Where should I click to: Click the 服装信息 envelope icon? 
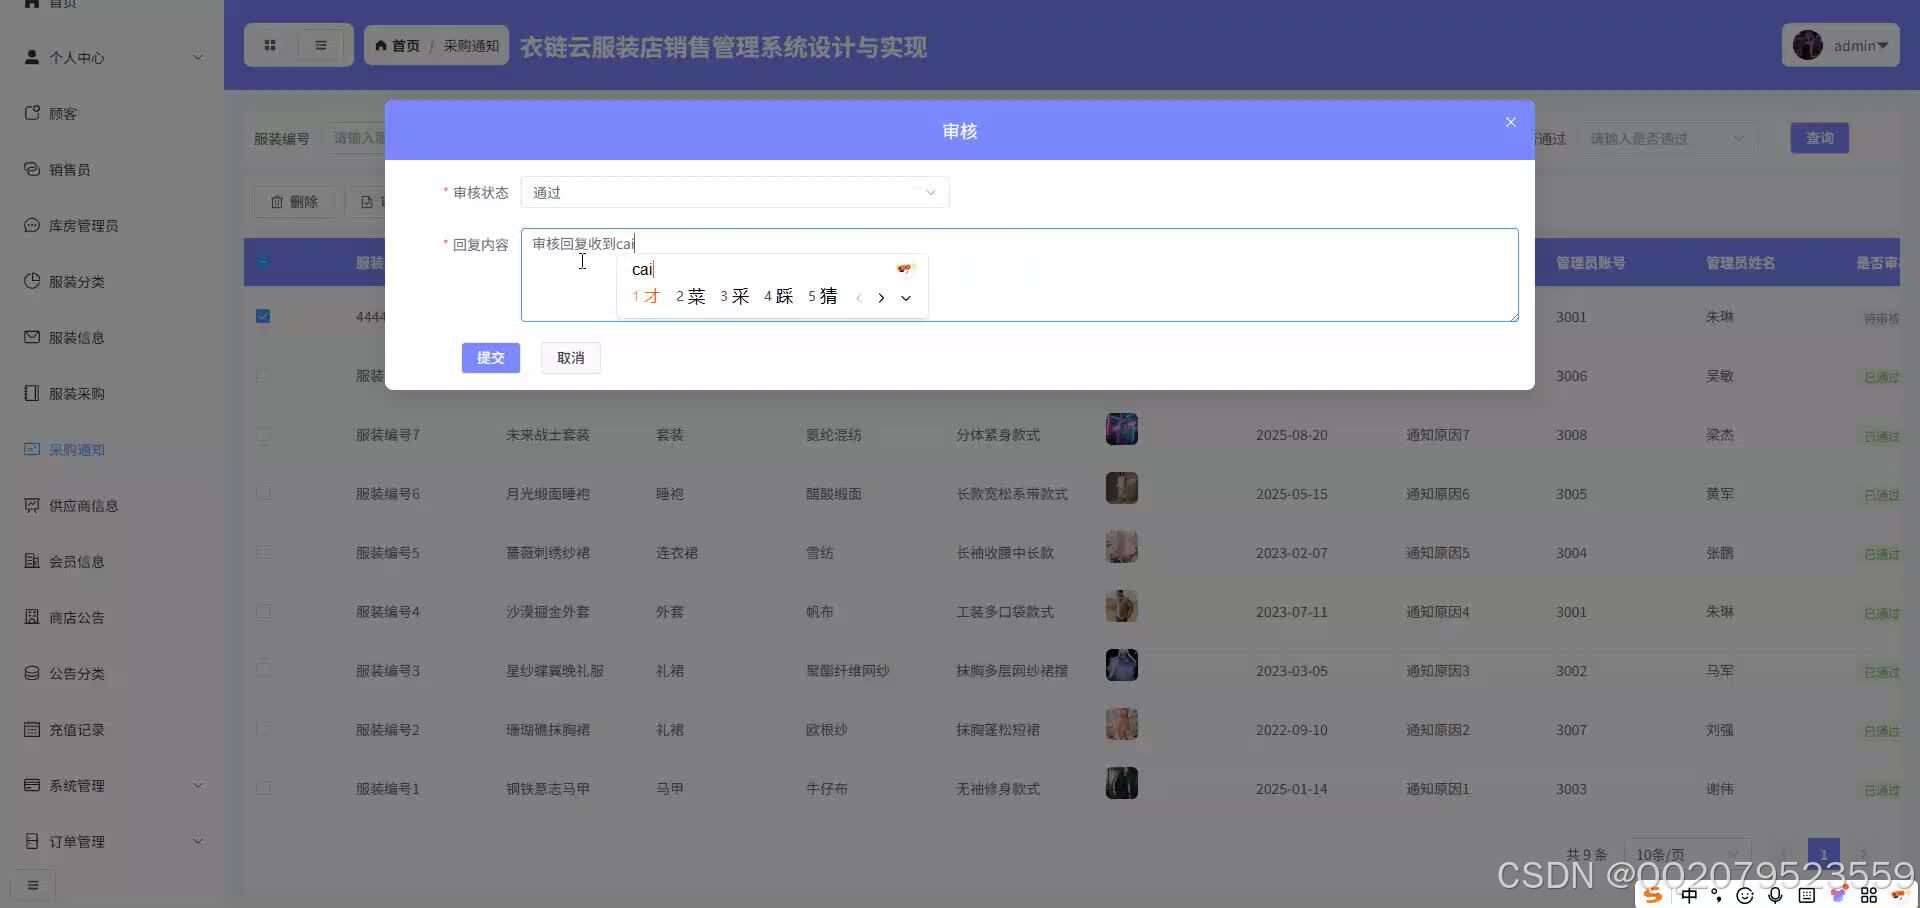pyautogui.click(x=32, y=337)
